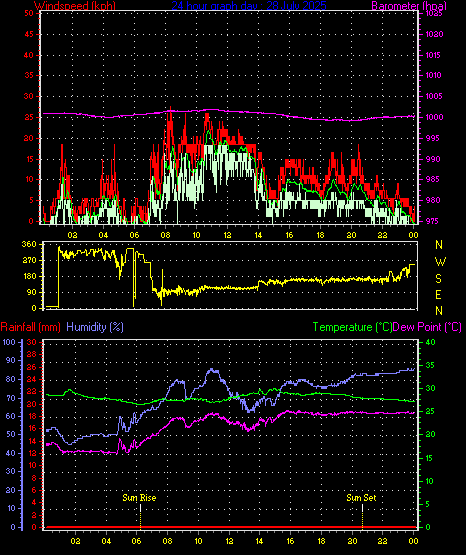Click the S compass letter
Image resolution: width=466 pixels, height=555 pixels.
(438, 279)
